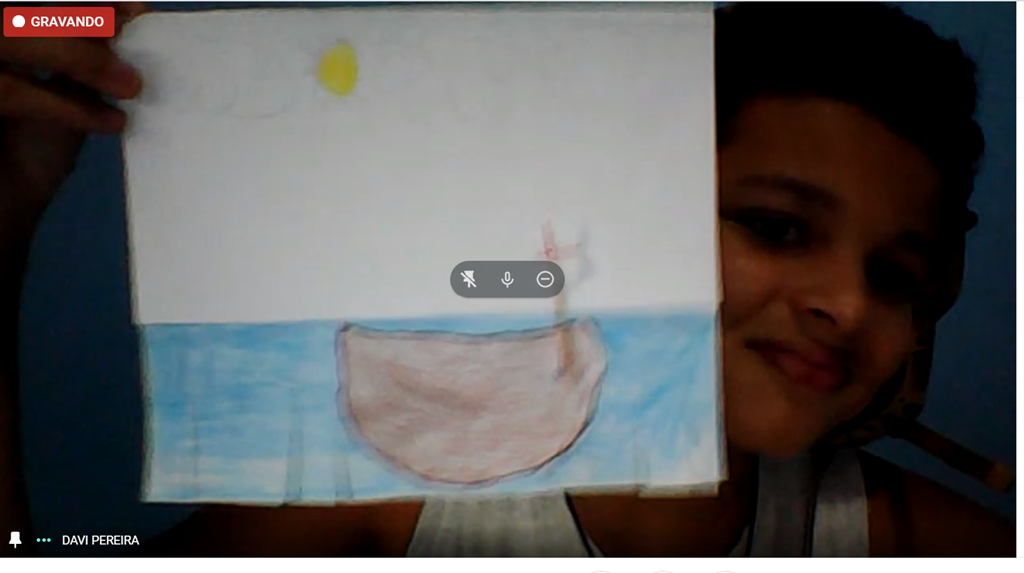
Task: Unpin Davi Pereira's video from main screen
Action: click(x=469, y=280)
